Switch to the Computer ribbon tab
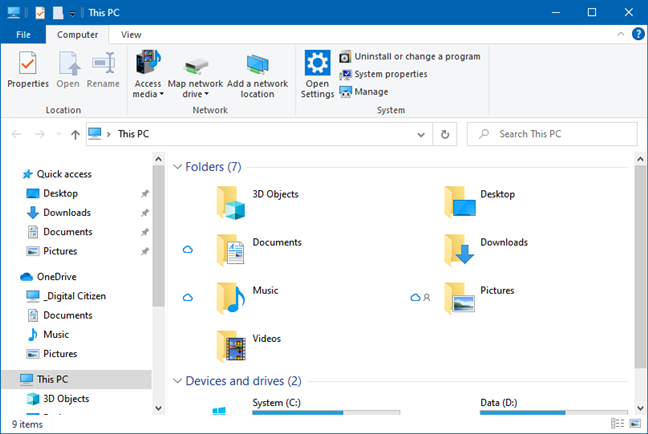648x434 pixels. click(77, 35)
